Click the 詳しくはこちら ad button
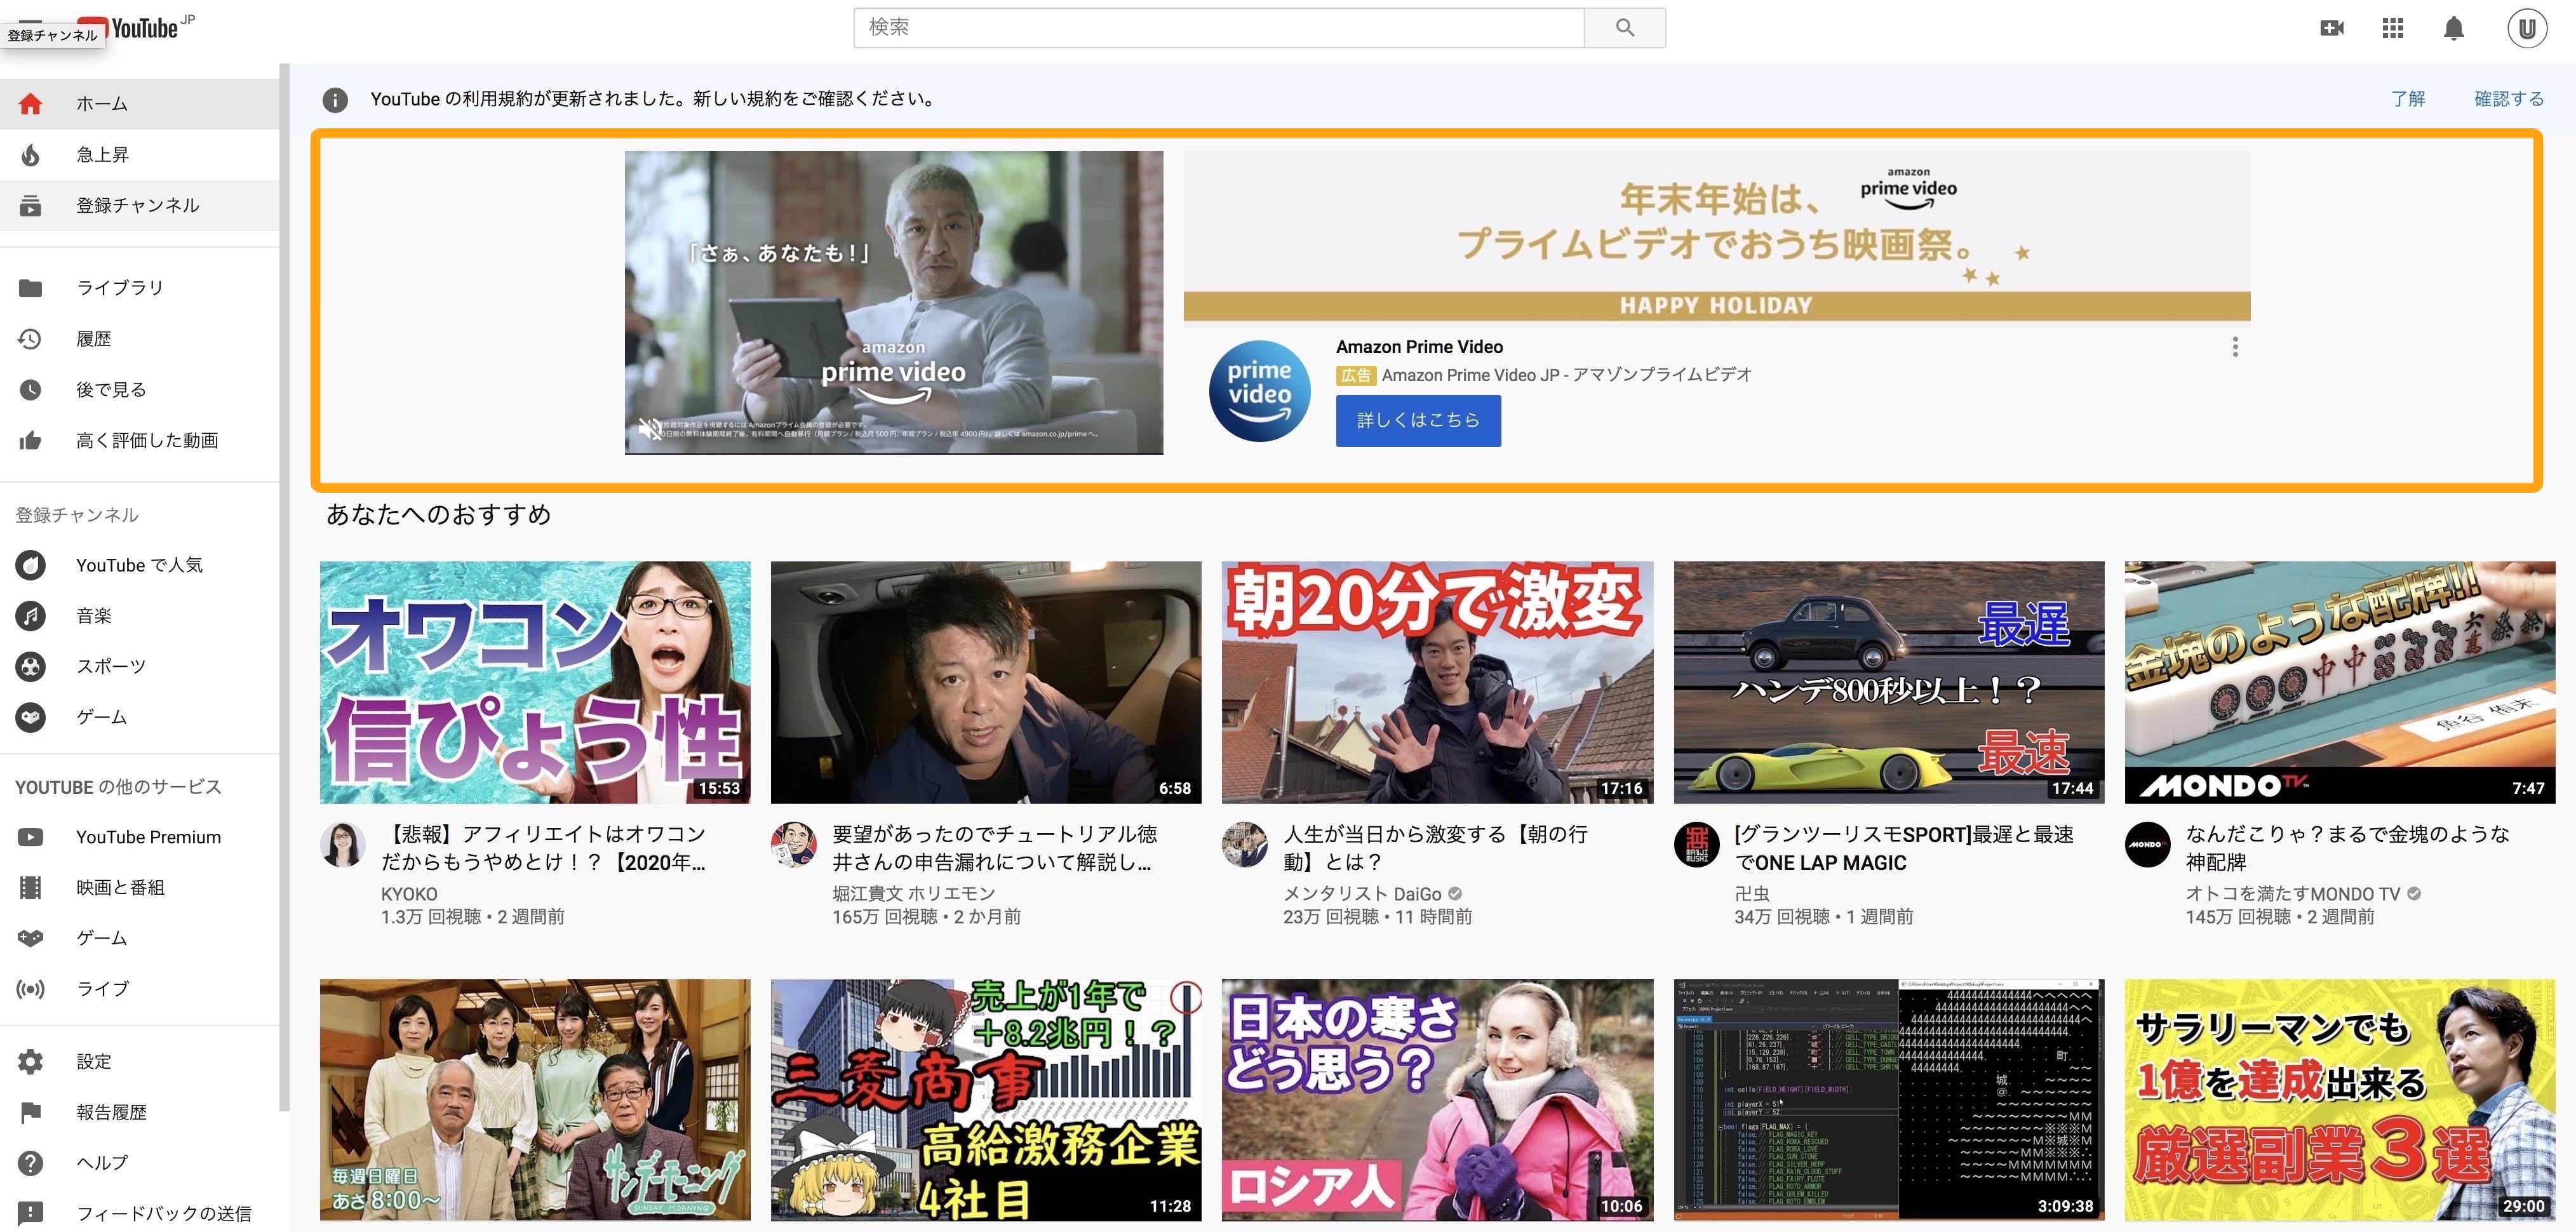The height and width of the screenshot is (1232, 2576). click(1418, 421)
